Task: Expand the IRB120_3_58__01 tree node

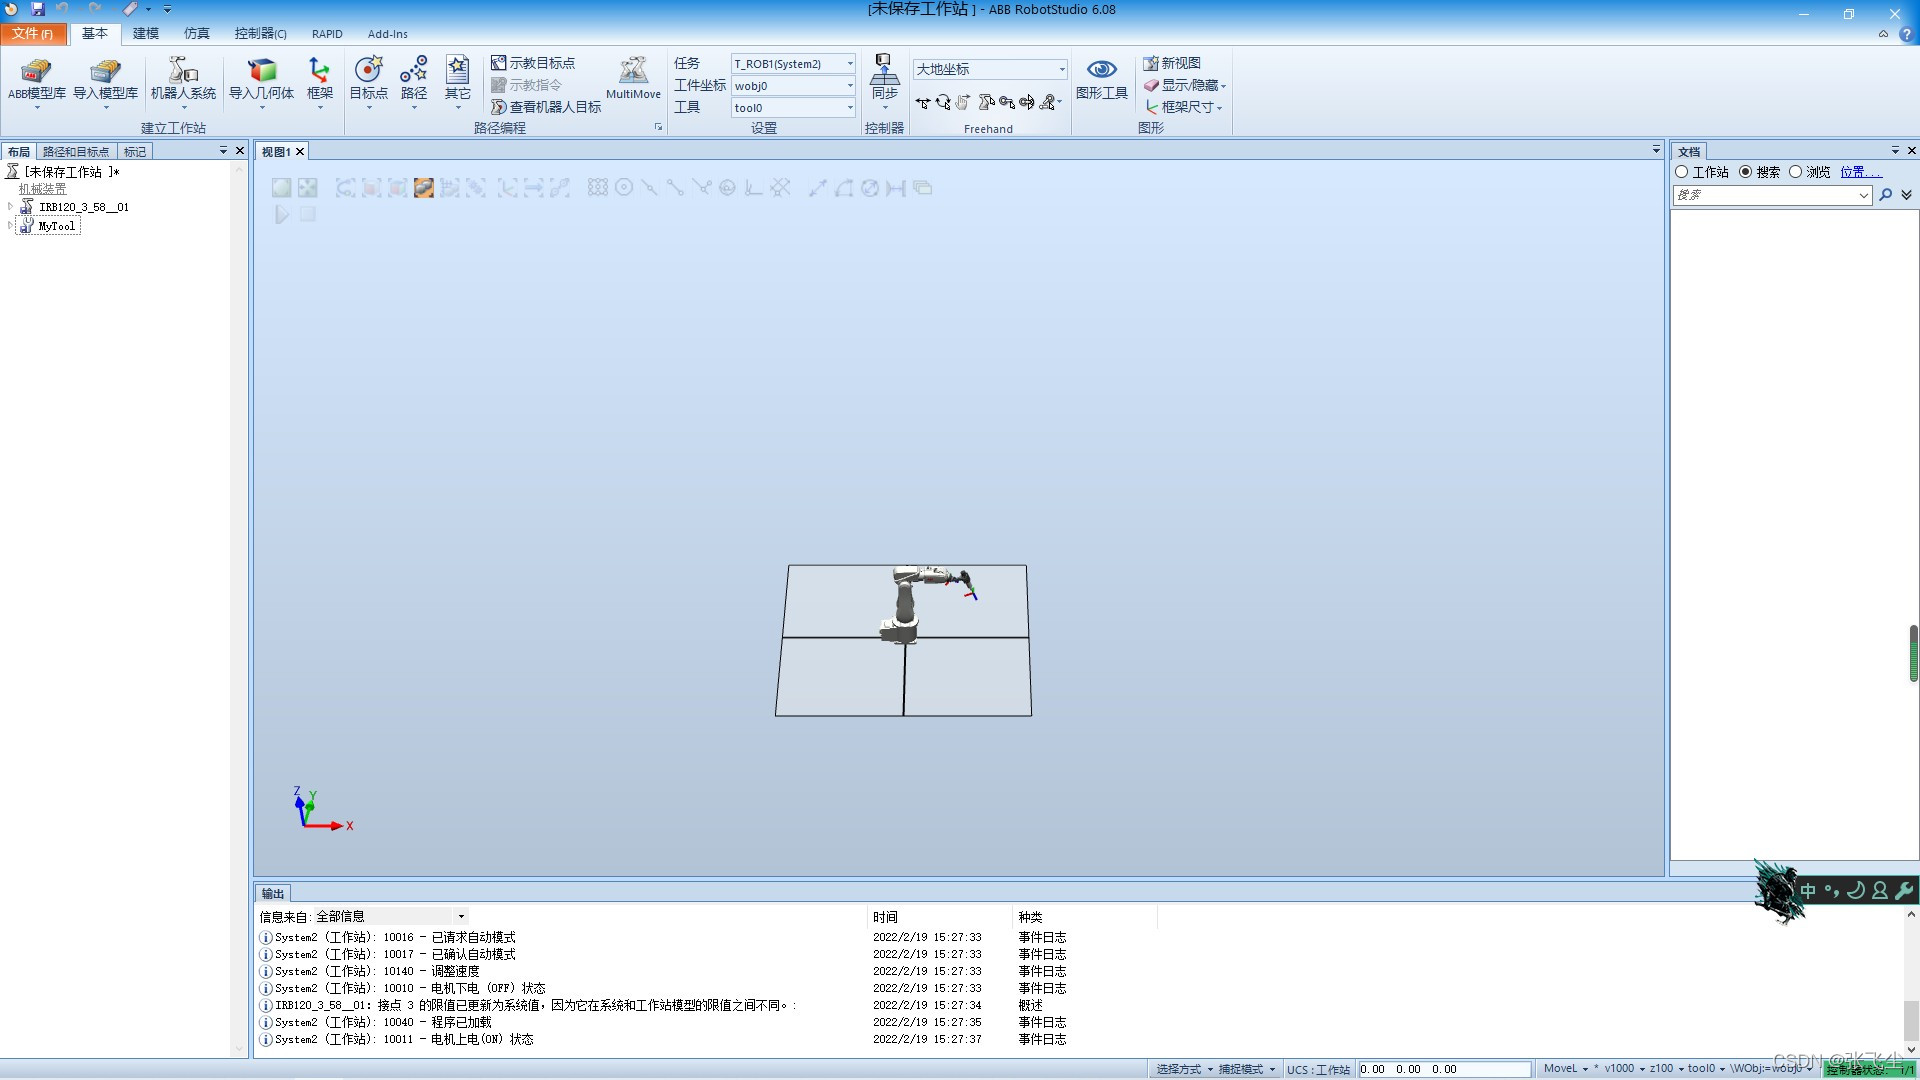Action: point(10,207)
